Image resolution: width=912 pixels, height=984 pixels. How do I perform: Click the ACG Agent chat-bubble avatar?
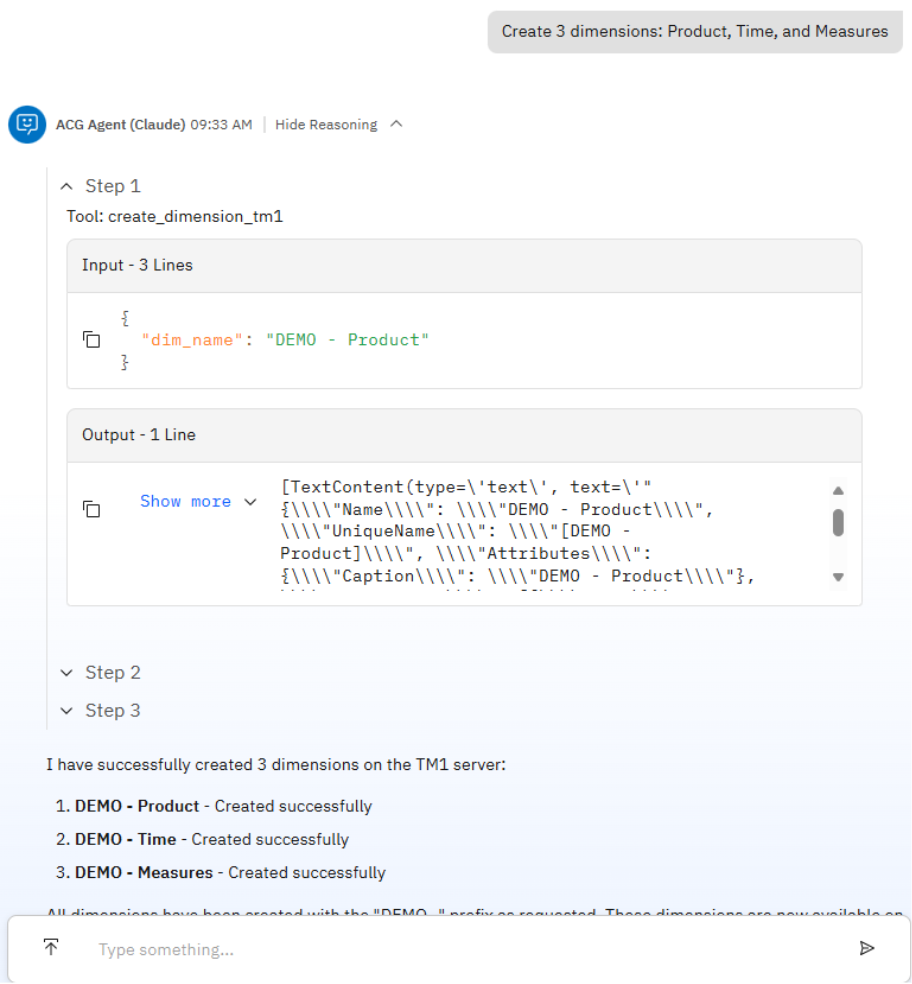click(27, 124)
